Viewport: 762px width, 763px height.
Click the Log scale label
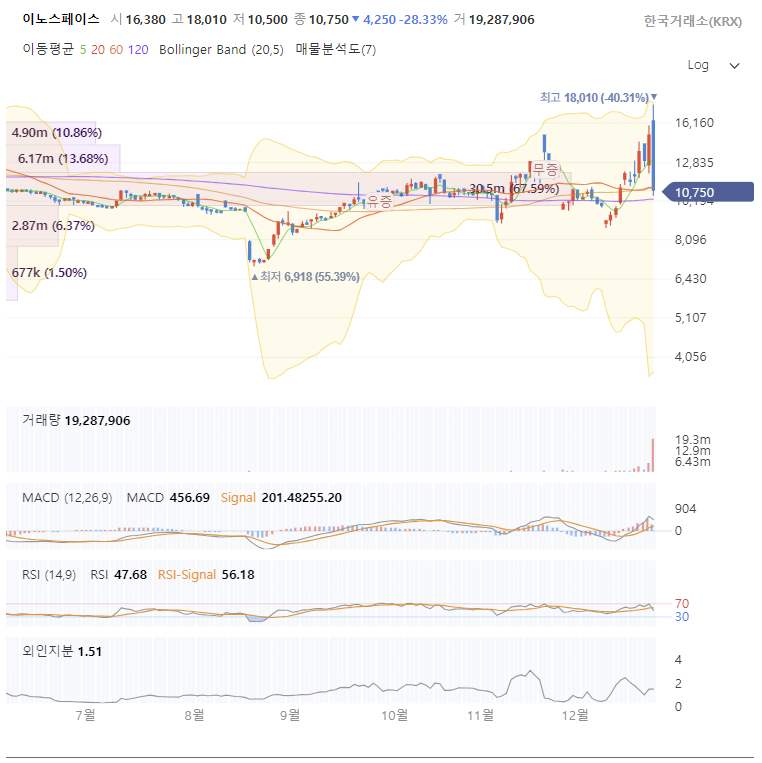click(698, 65)
